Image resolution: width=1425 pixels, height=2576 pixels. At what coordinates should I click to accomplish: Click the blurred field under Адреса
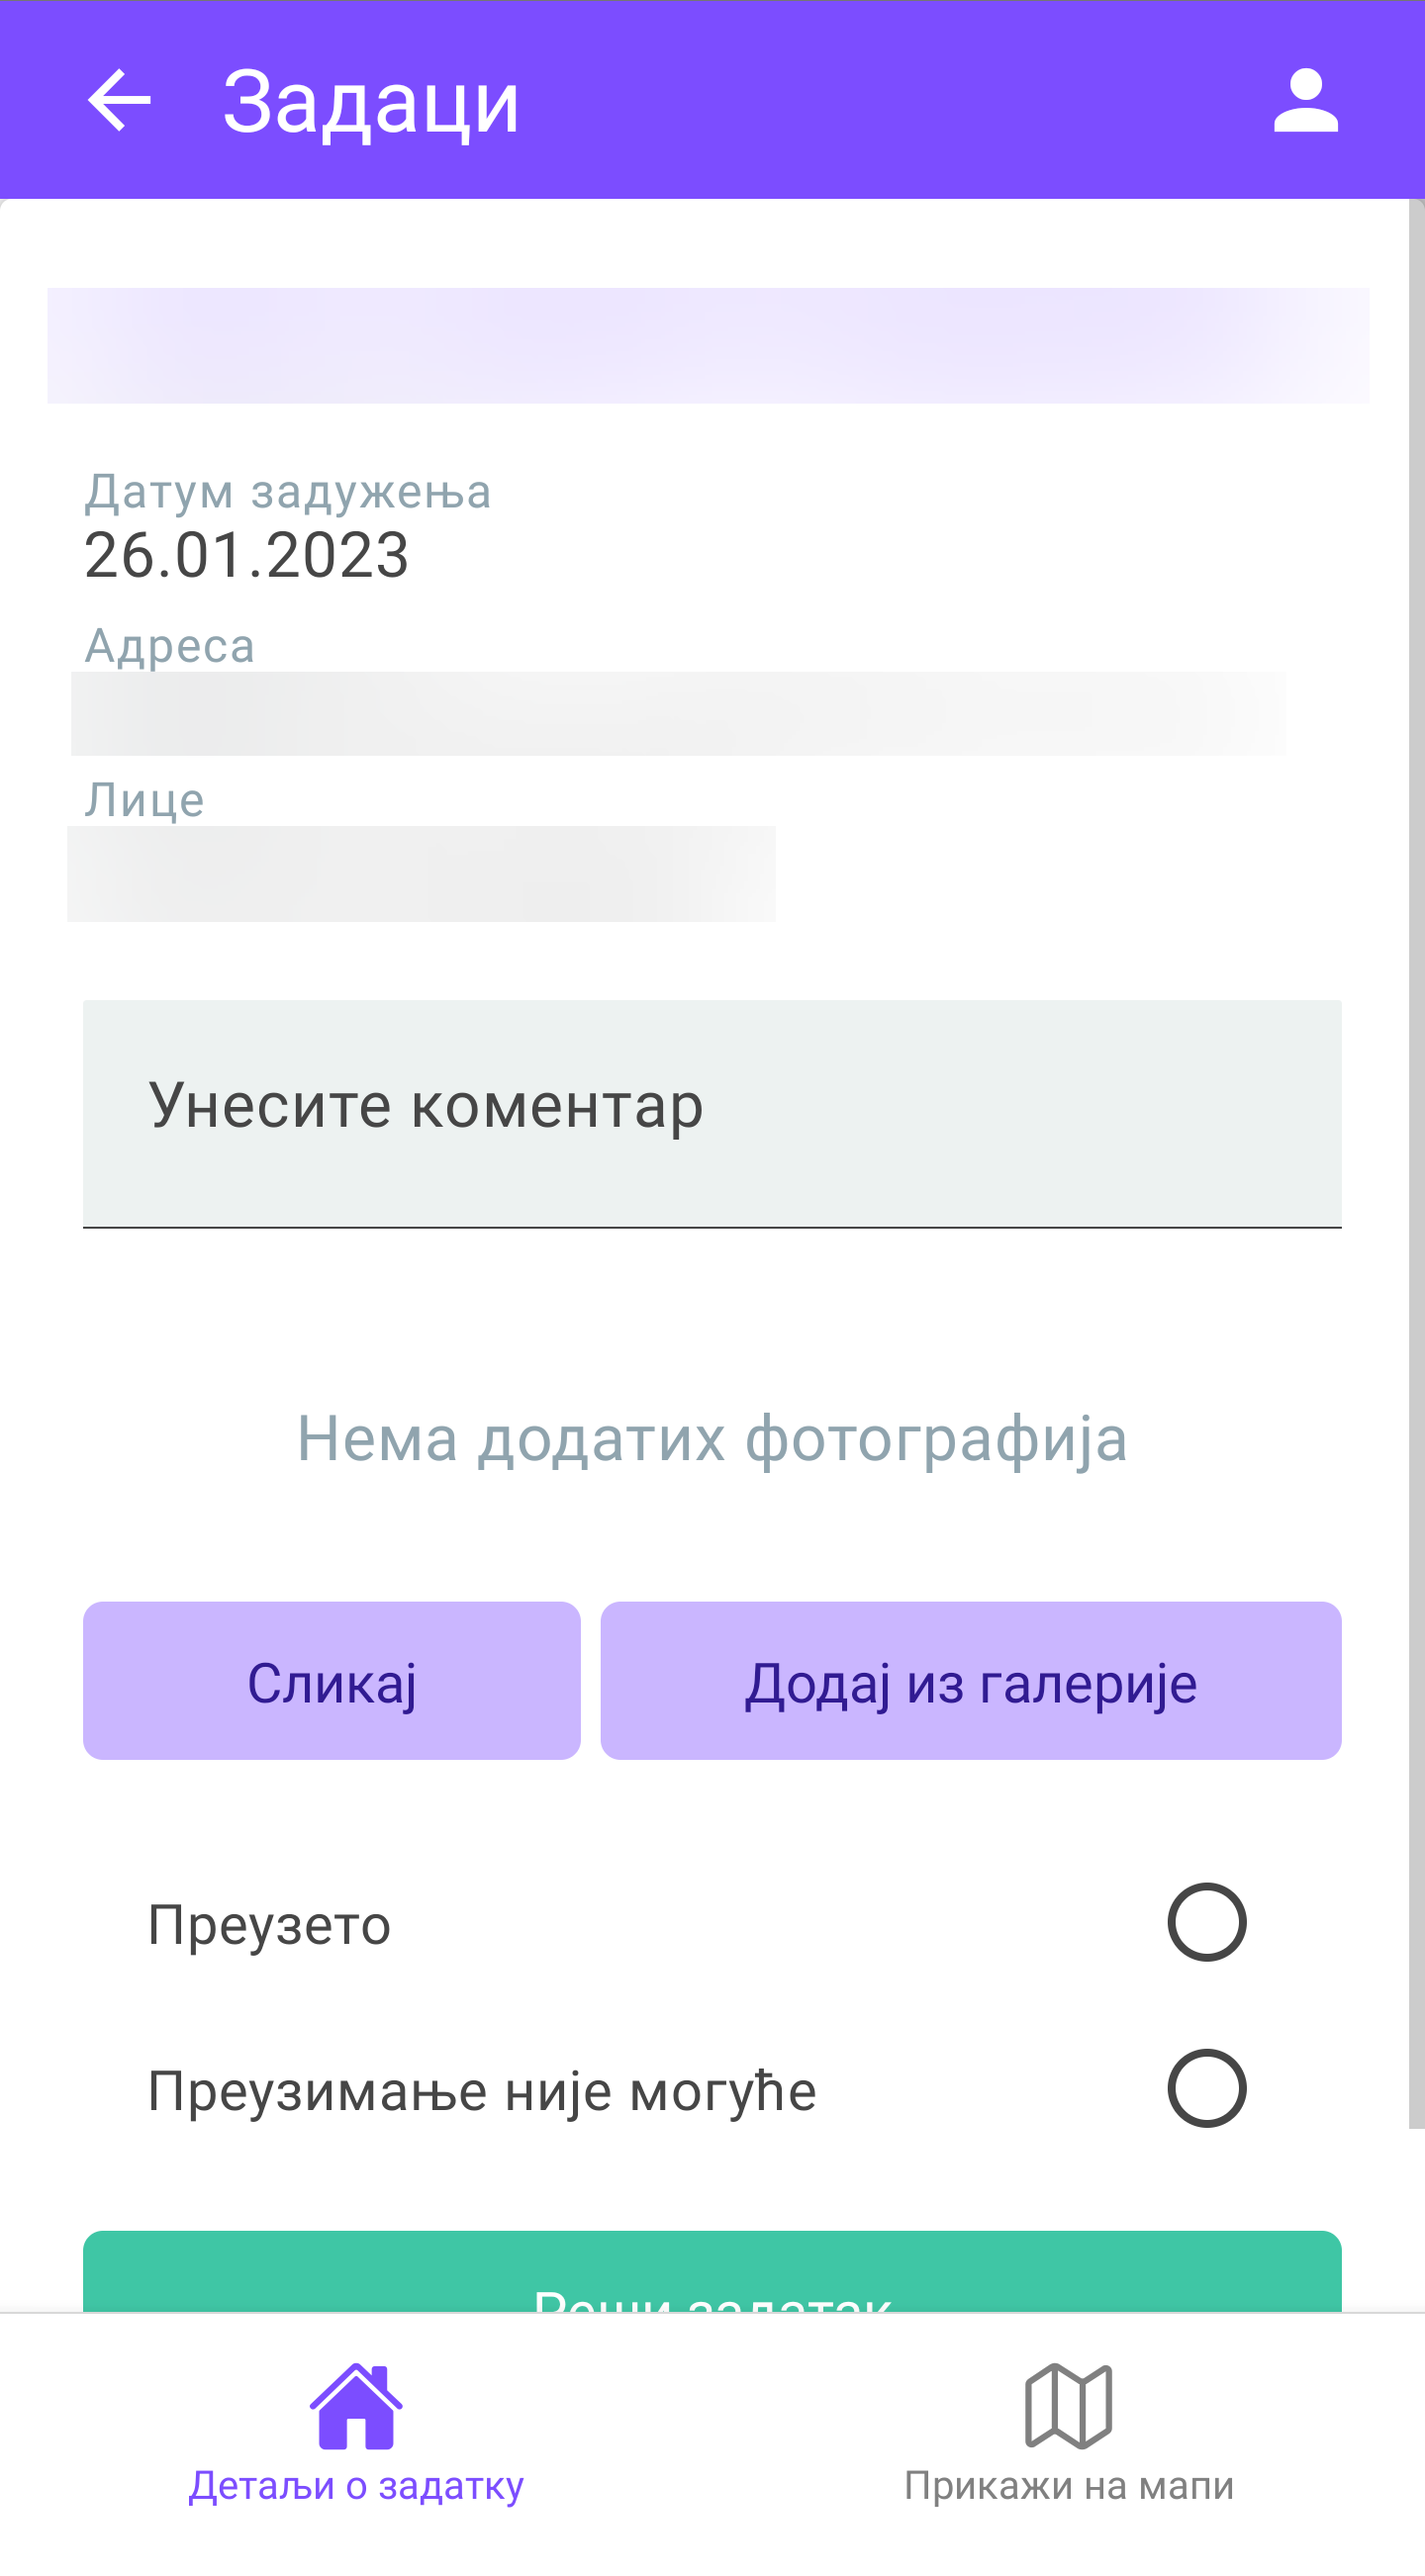(678, 714)
